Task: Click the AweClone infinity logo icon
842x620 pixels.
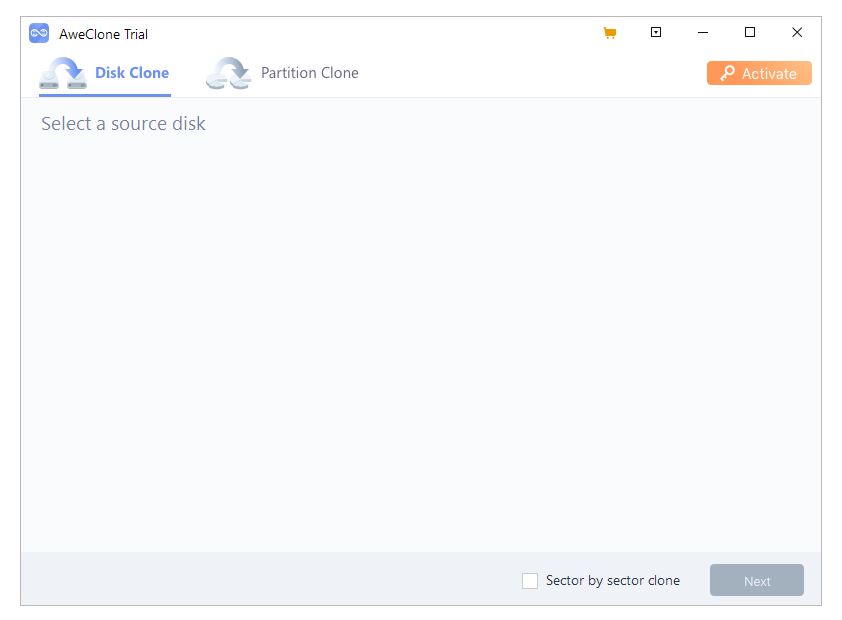Action: pos(37,32)
